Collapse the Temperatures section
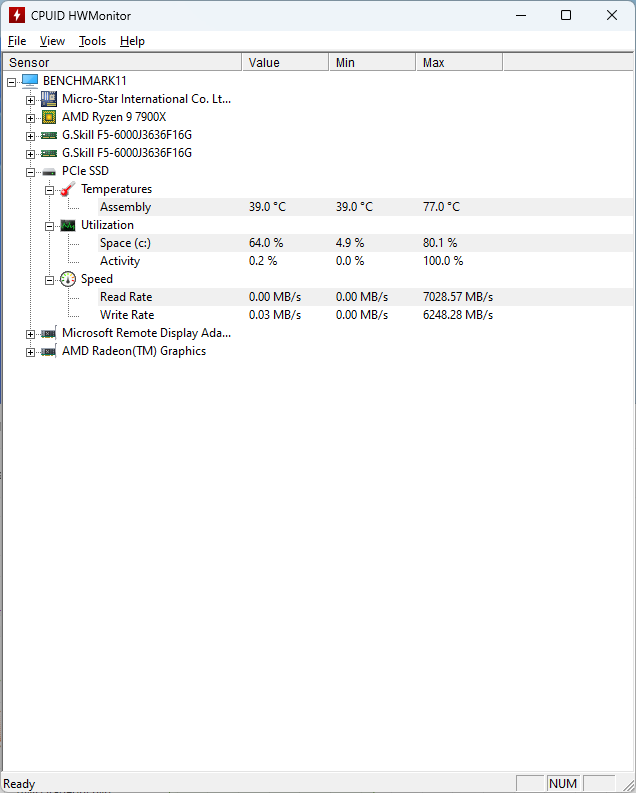 (x=49, y=189)
